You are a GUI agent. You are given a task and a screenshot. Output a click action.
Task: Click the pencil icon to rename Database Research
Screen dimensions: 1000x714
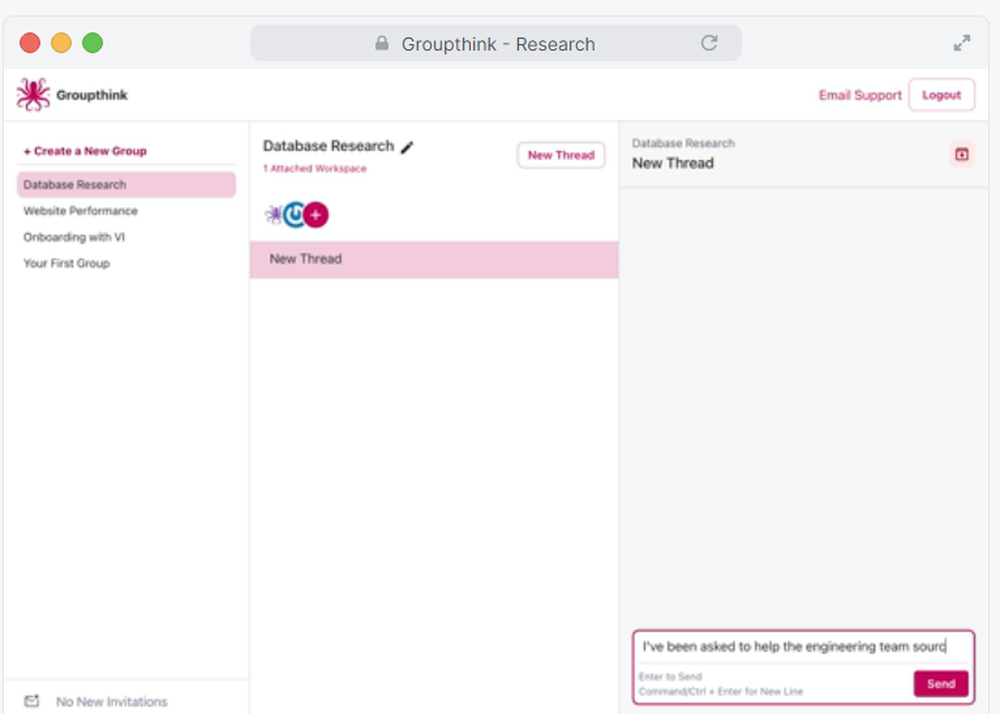[x=408, y=146]
